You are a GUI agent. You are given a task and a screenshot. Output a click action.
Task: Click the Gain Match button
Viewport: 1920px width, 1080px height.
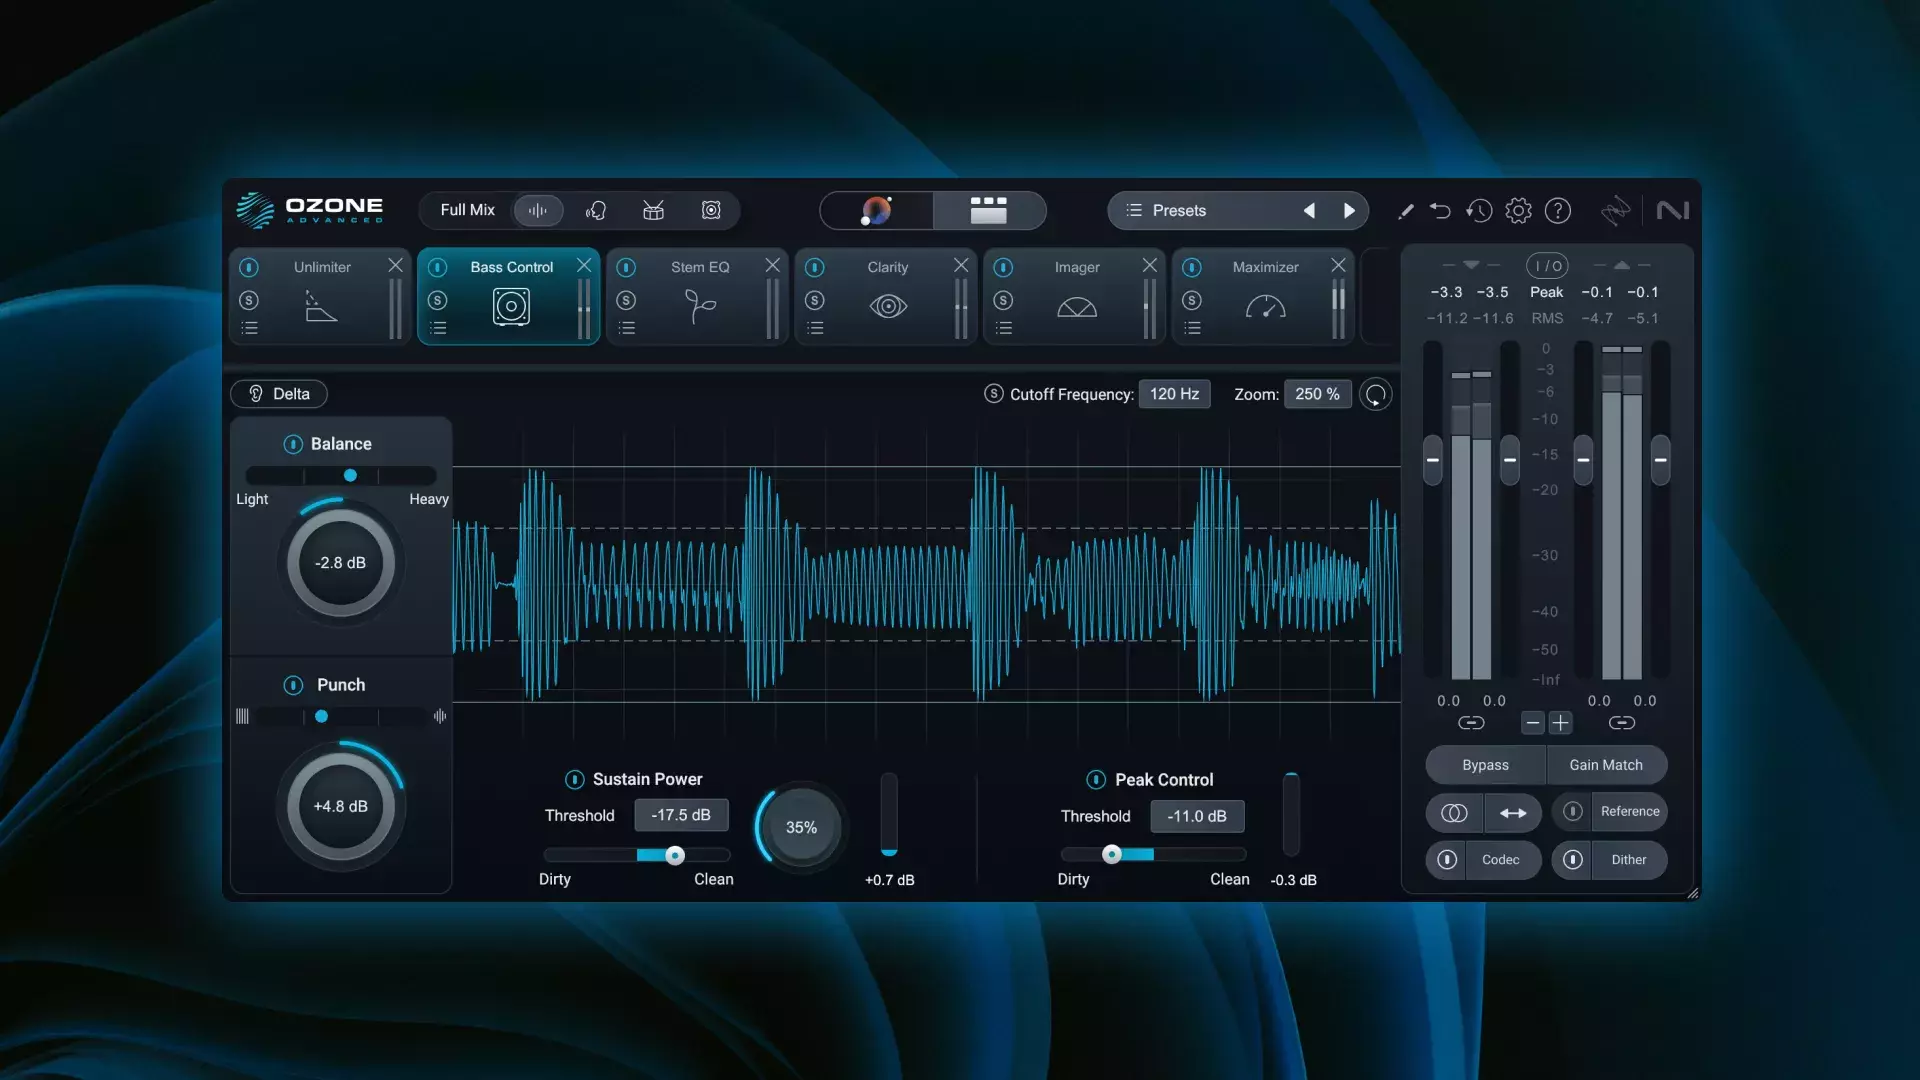click(1605, 765)
